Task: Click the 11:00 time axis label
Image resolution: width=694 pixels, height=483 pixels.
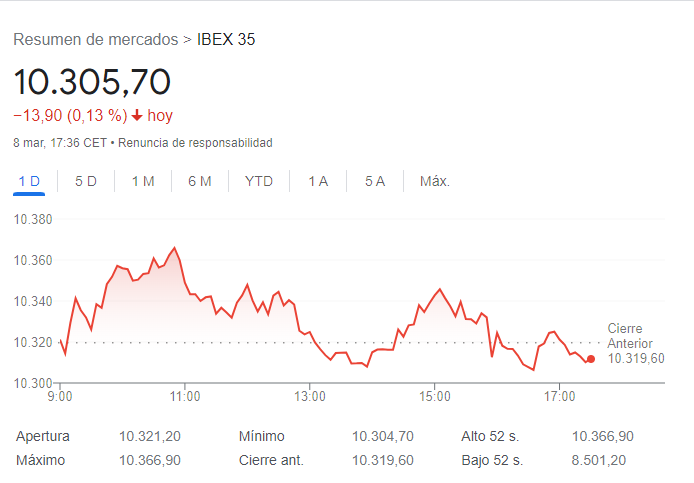Action: point(185,397)
